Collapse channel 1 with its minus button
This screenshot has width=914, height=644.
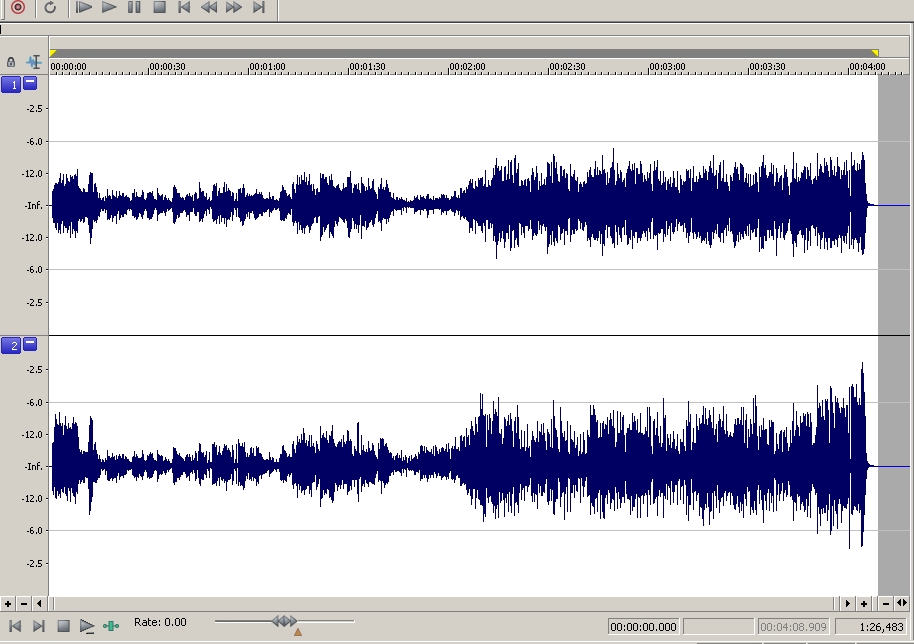coord(30,83)
